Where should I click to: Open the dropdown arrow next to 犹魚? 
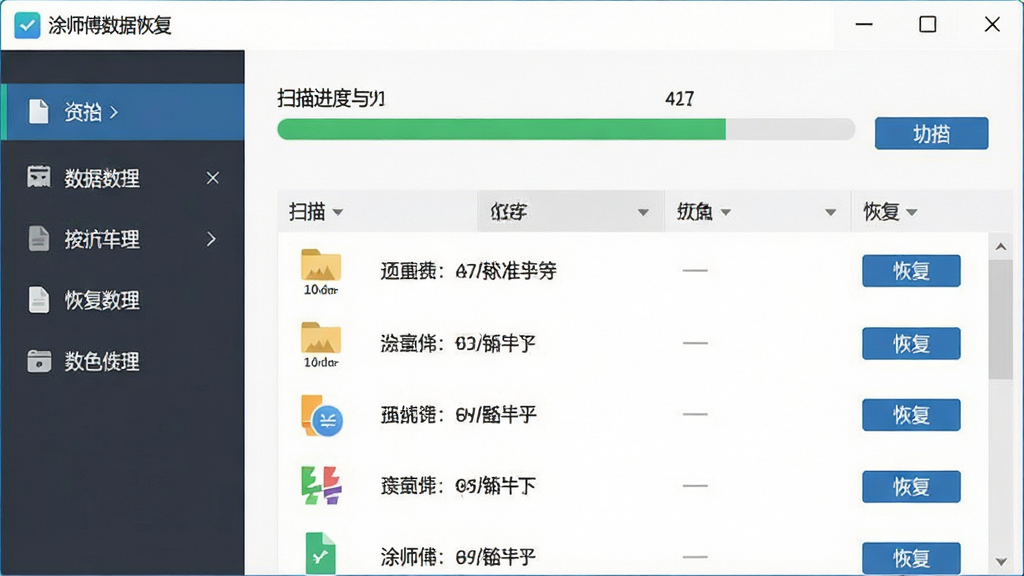click(x=726, y=212)
